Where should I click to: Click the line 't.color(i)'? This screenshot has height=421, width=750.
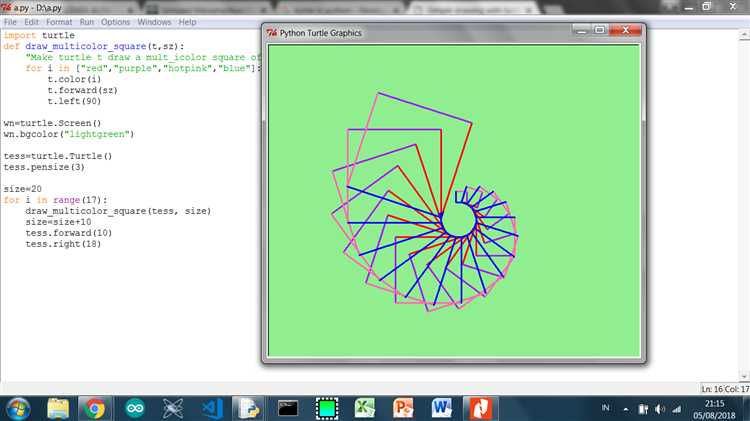74,79
